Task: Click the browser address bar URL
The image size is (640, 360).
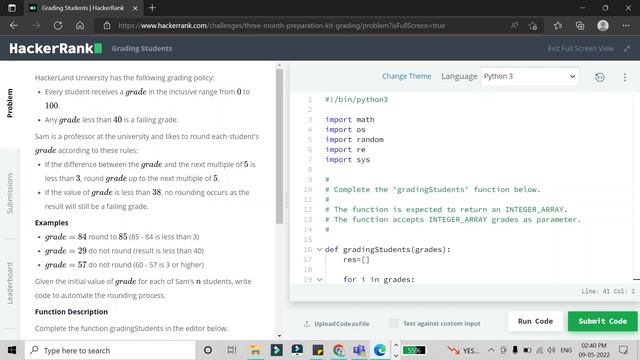Action: click(x=282, y=26)
